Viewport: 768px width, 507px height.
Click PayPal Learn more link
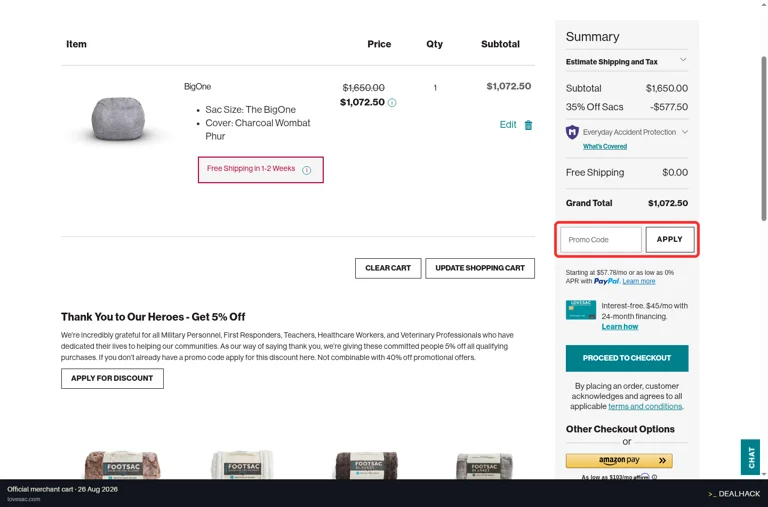(639, 281)
